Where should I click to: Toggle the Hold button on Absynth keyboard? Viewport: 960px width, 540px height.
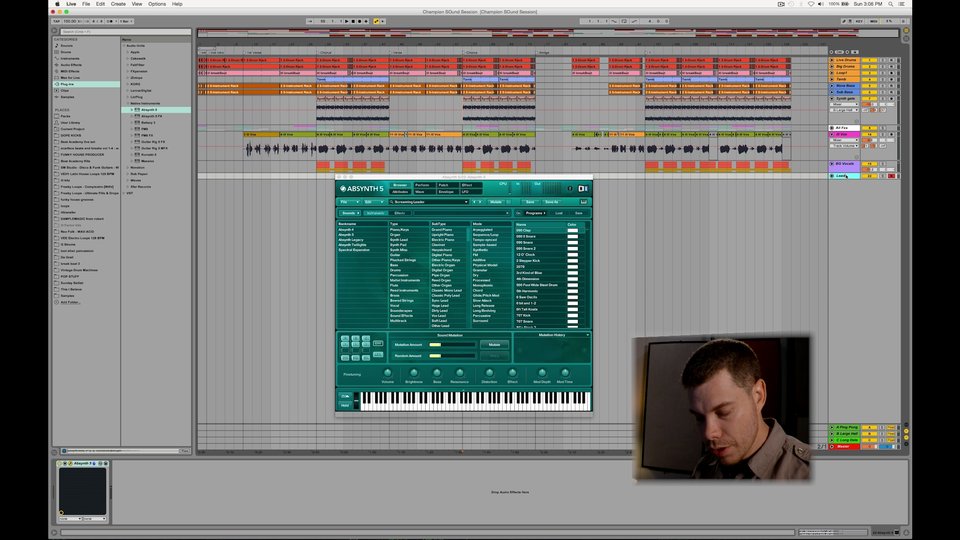coord(345,405)
